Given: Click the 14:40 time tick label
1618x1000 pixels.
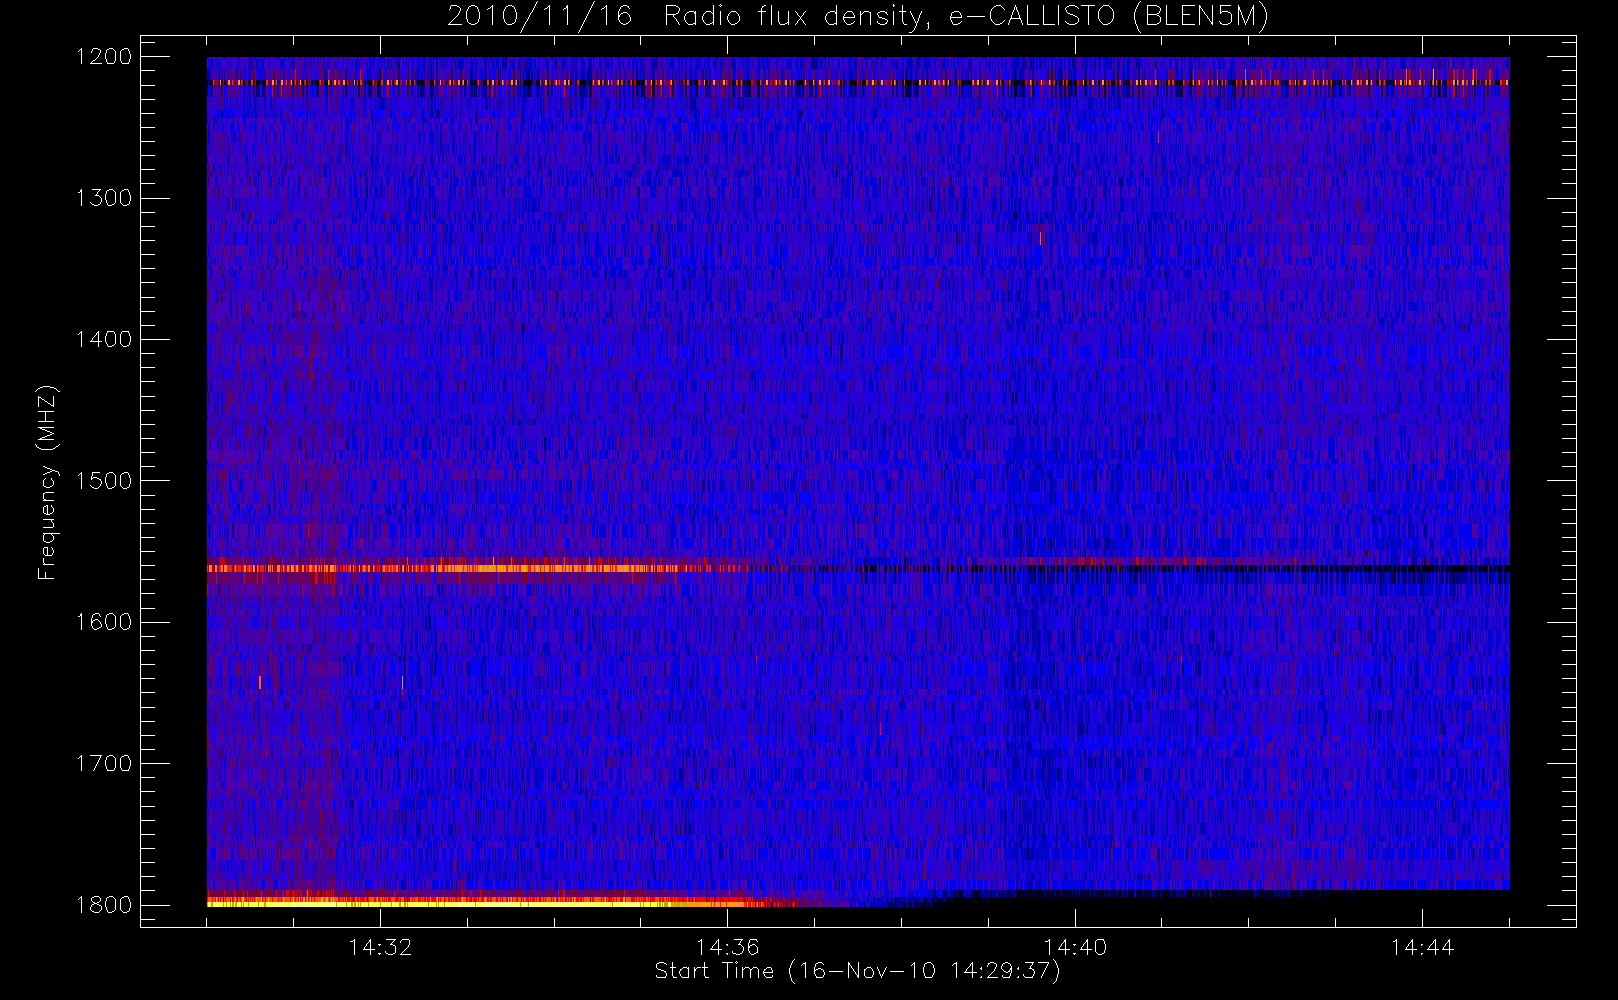Looking at the screenshot, I should 1075,947.
